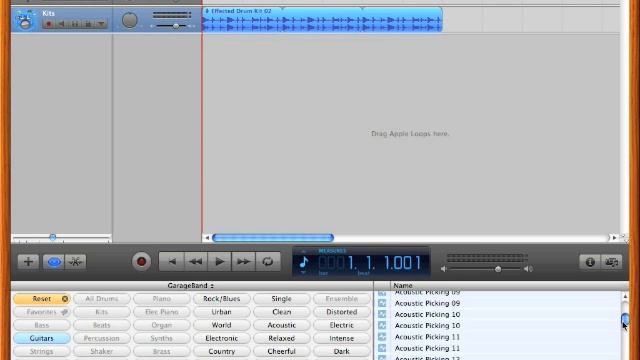Choose the Electronic keyword

(222, 338)
